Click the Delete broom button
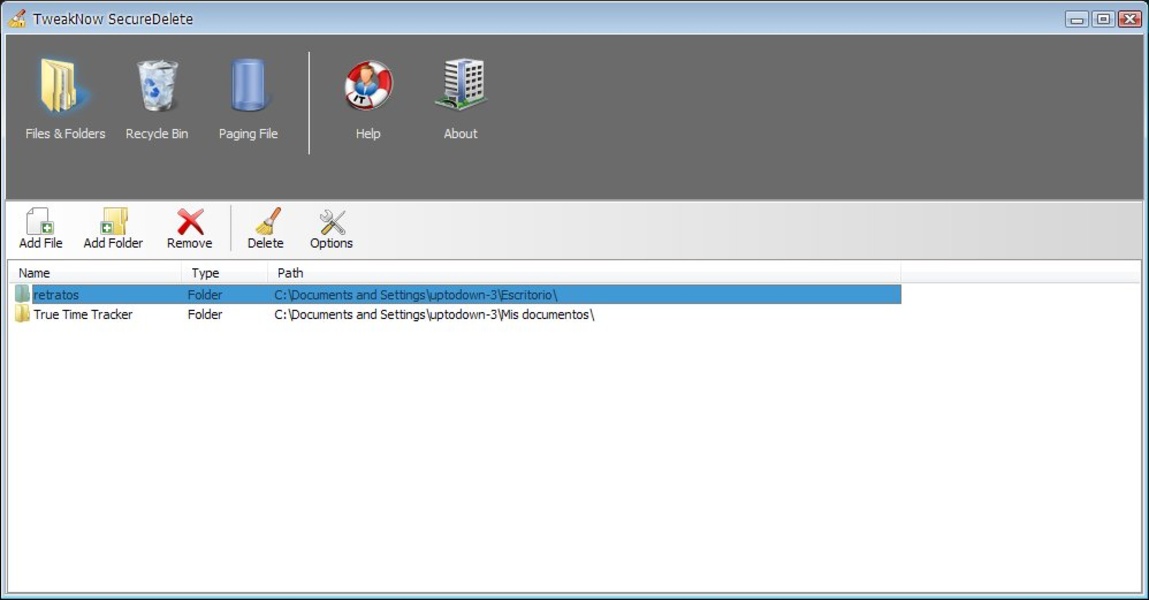The height and width of the screenshot is (600, 1149). [265, 229]
